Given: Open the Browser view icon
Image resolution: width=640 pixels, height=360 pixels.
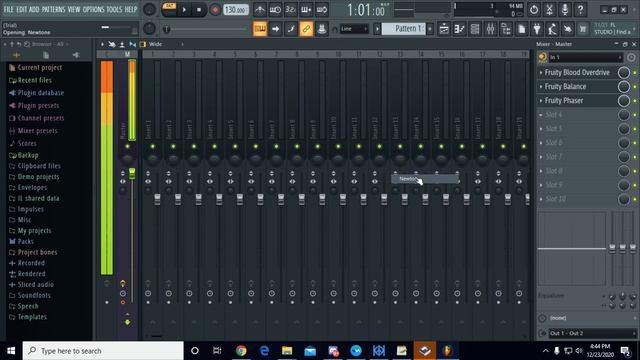Looking at the screenshot, I should click(506, 29).
